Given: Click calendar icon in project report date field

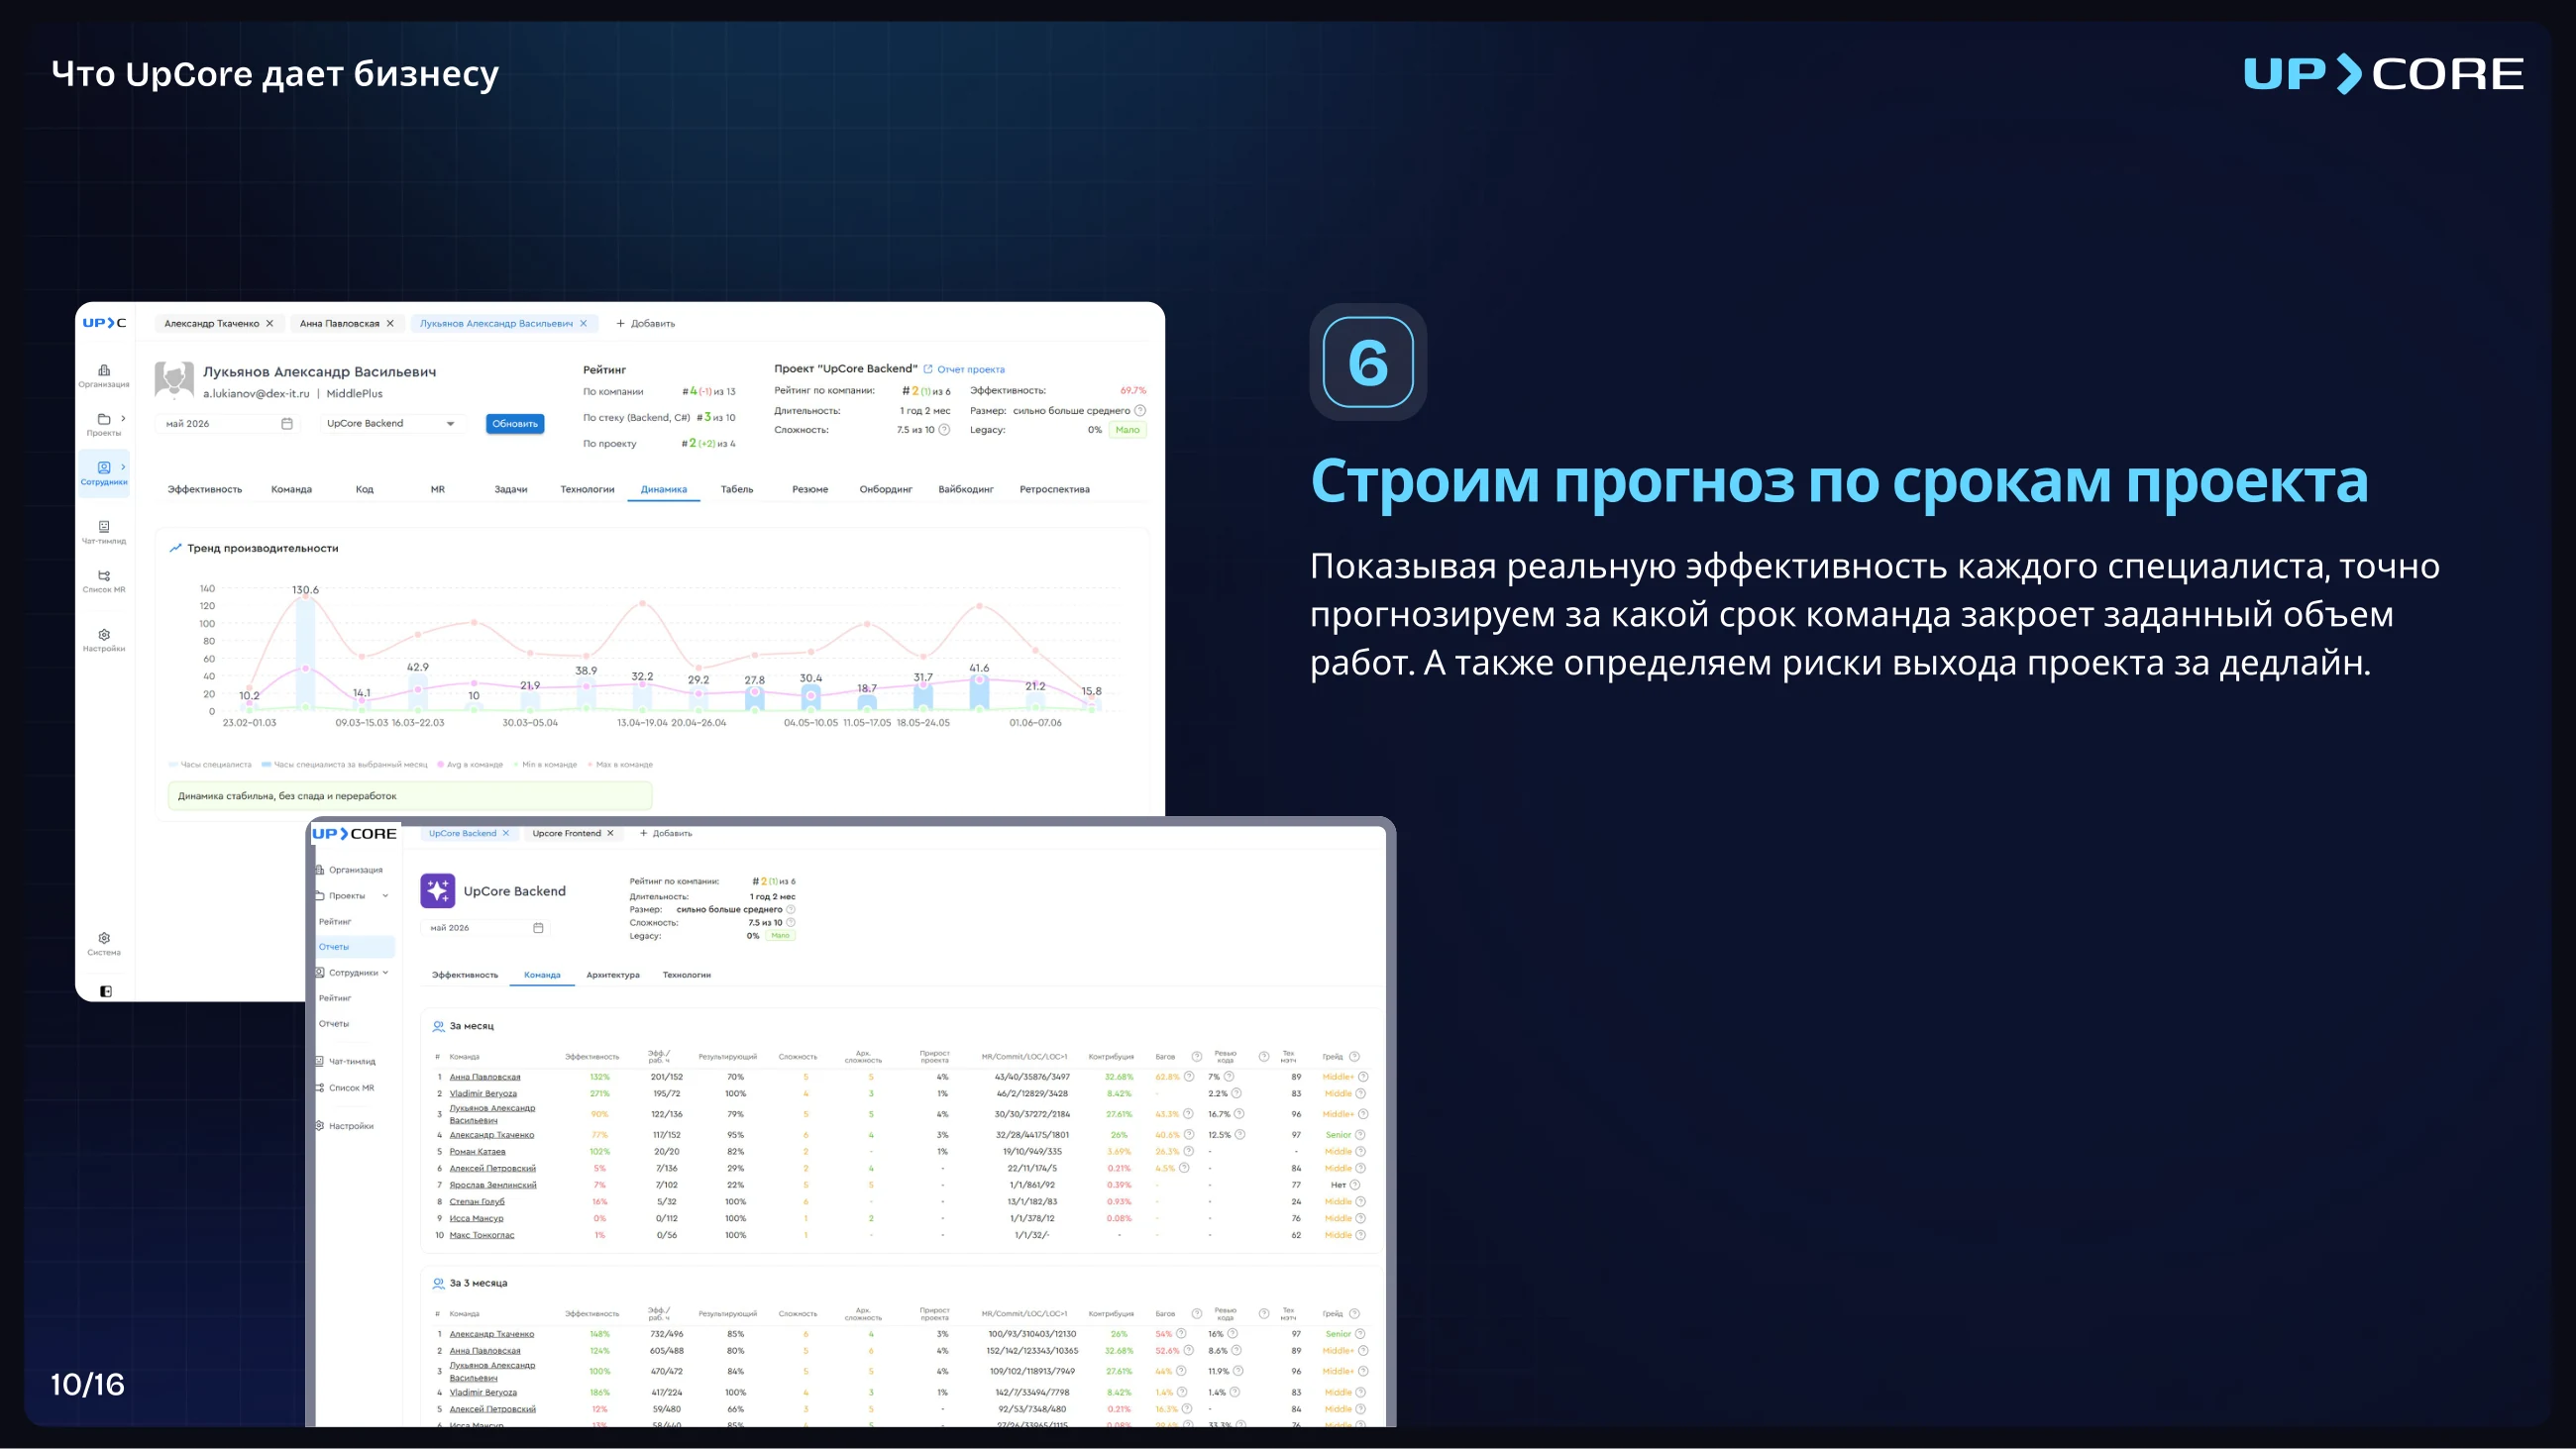Looking at the screenshot, I should [538, 928].
